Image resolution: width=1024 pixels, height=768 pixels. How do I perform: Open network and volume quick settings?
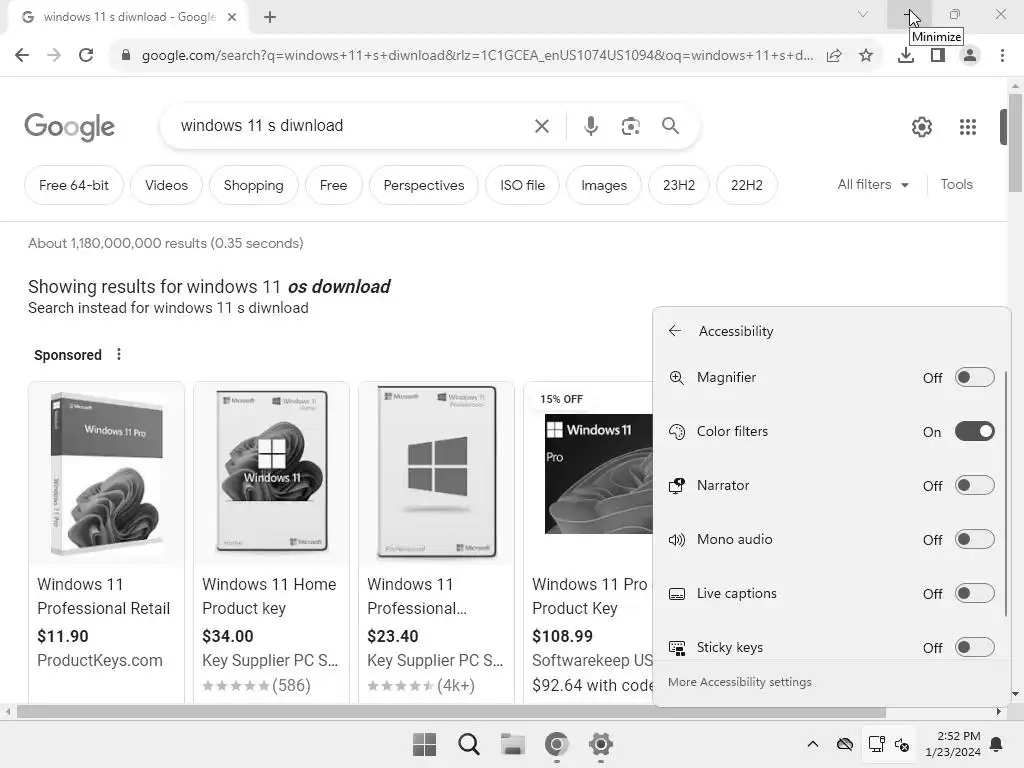click(x=888, y=744)
